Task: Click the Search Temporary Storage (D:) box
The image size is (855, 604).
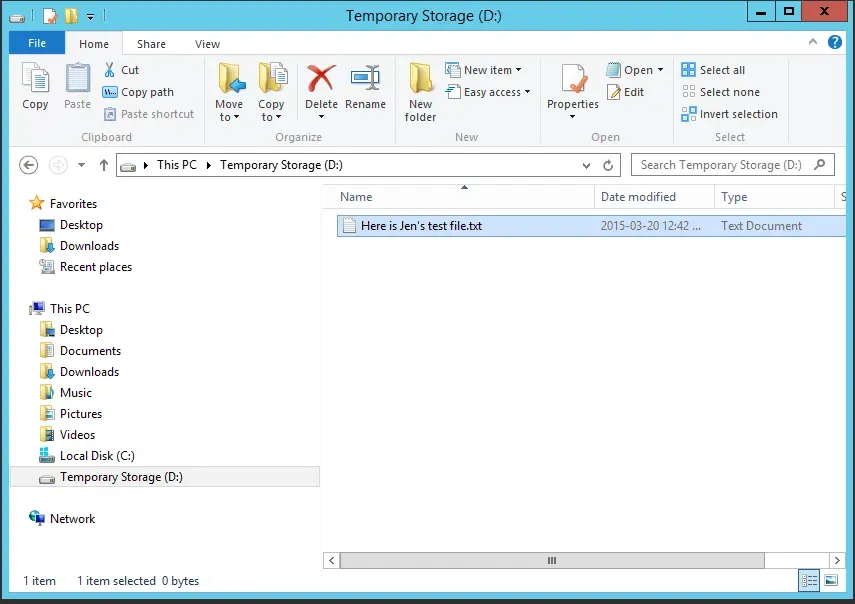Action: click(x=724, y=165)
